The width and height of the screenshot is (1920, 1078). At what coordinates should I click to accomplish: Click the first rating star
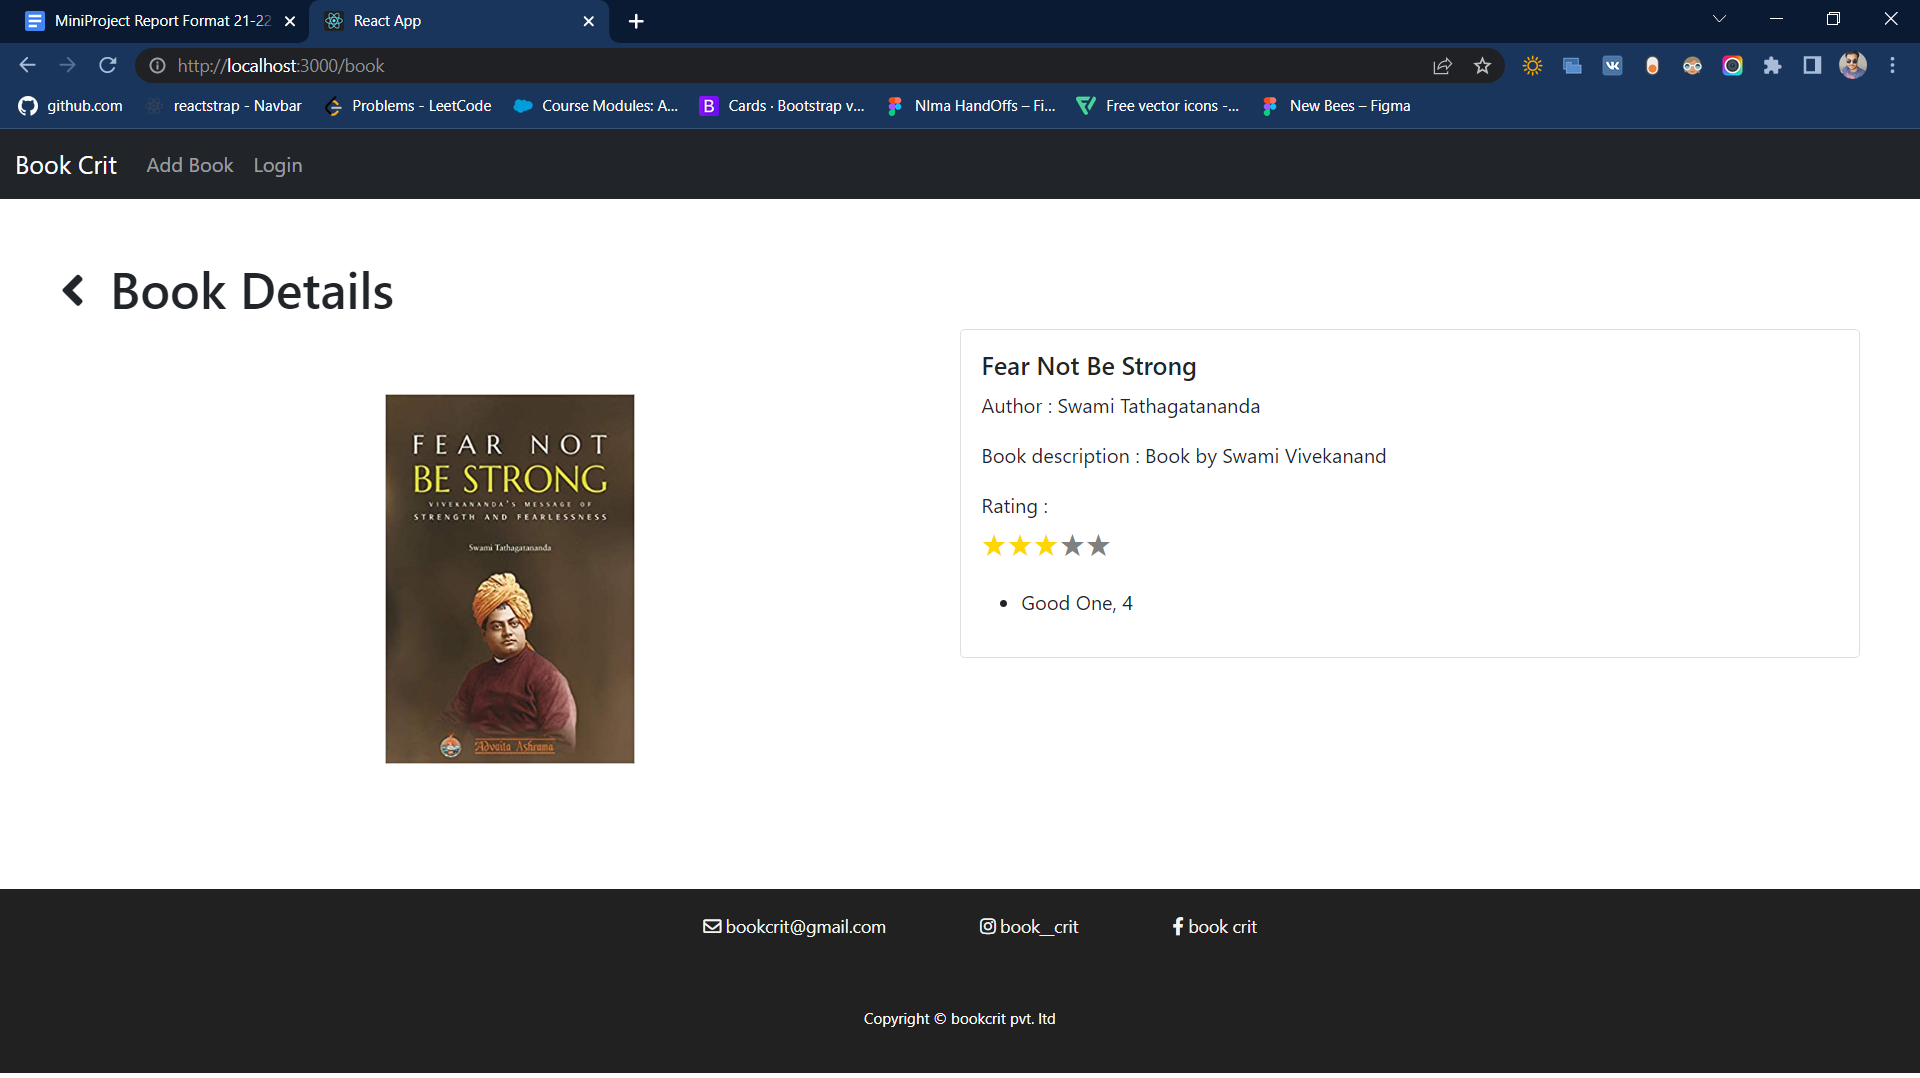[x=993, y=546]
